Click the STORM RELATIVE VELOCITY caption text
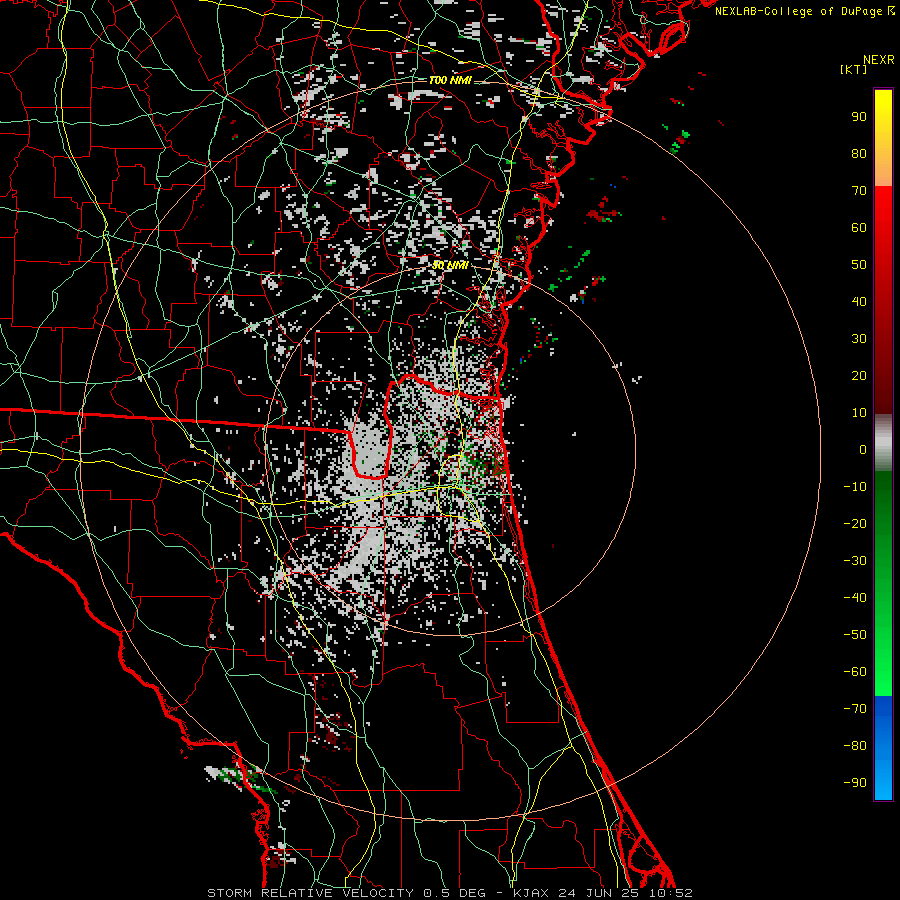 (310, 893)
